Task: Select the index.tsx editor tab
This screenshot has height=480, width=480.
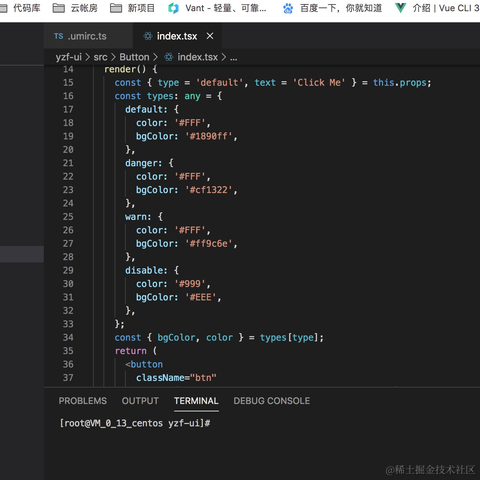Action: click(x=177, y=36)
